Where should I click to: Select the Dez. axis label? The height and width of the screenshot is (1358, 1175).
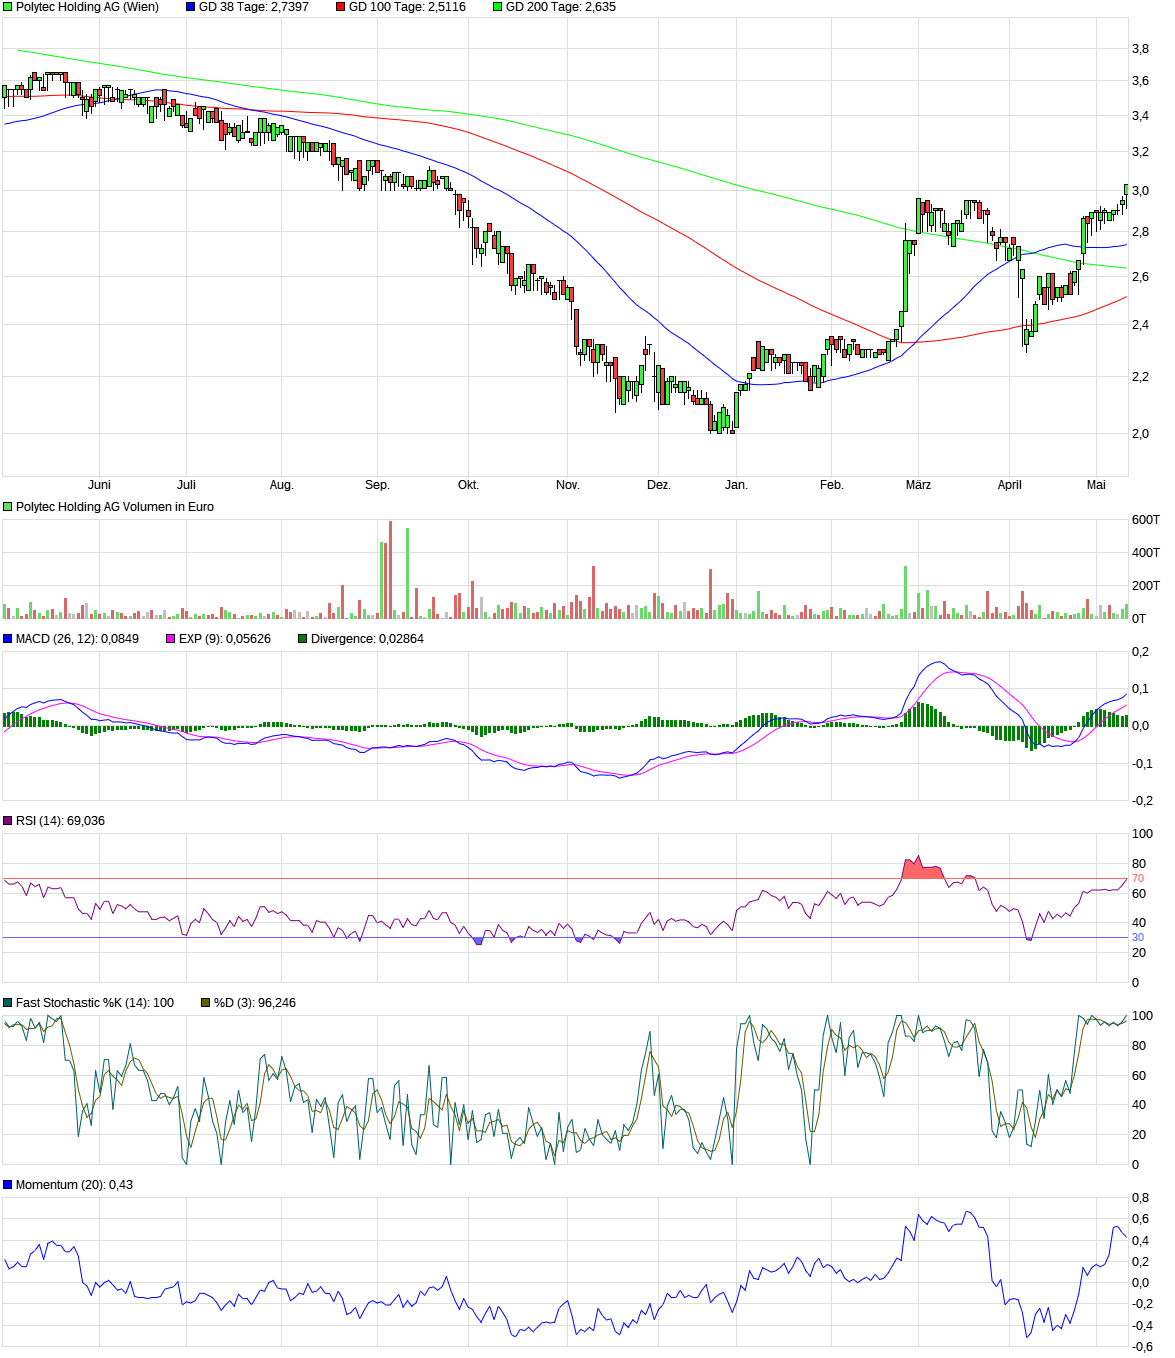coord(659,483)
